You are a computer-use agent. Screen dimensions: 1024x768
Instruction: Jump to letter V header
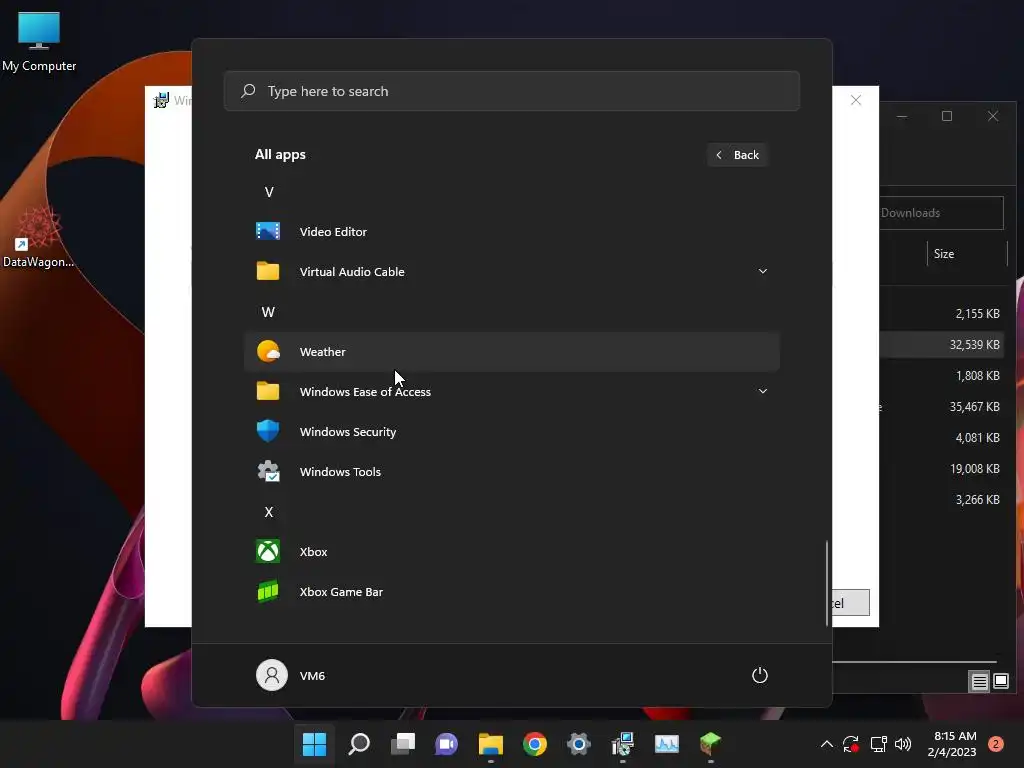[x=269, y=192]
